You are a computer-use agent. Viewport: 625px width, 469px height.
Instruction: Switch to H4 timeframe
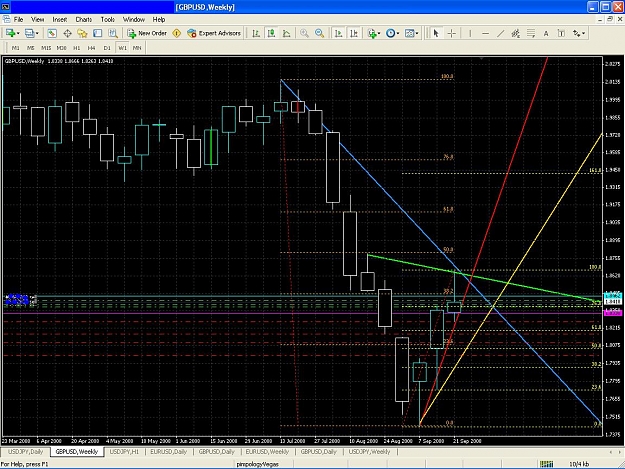(92, 48)
